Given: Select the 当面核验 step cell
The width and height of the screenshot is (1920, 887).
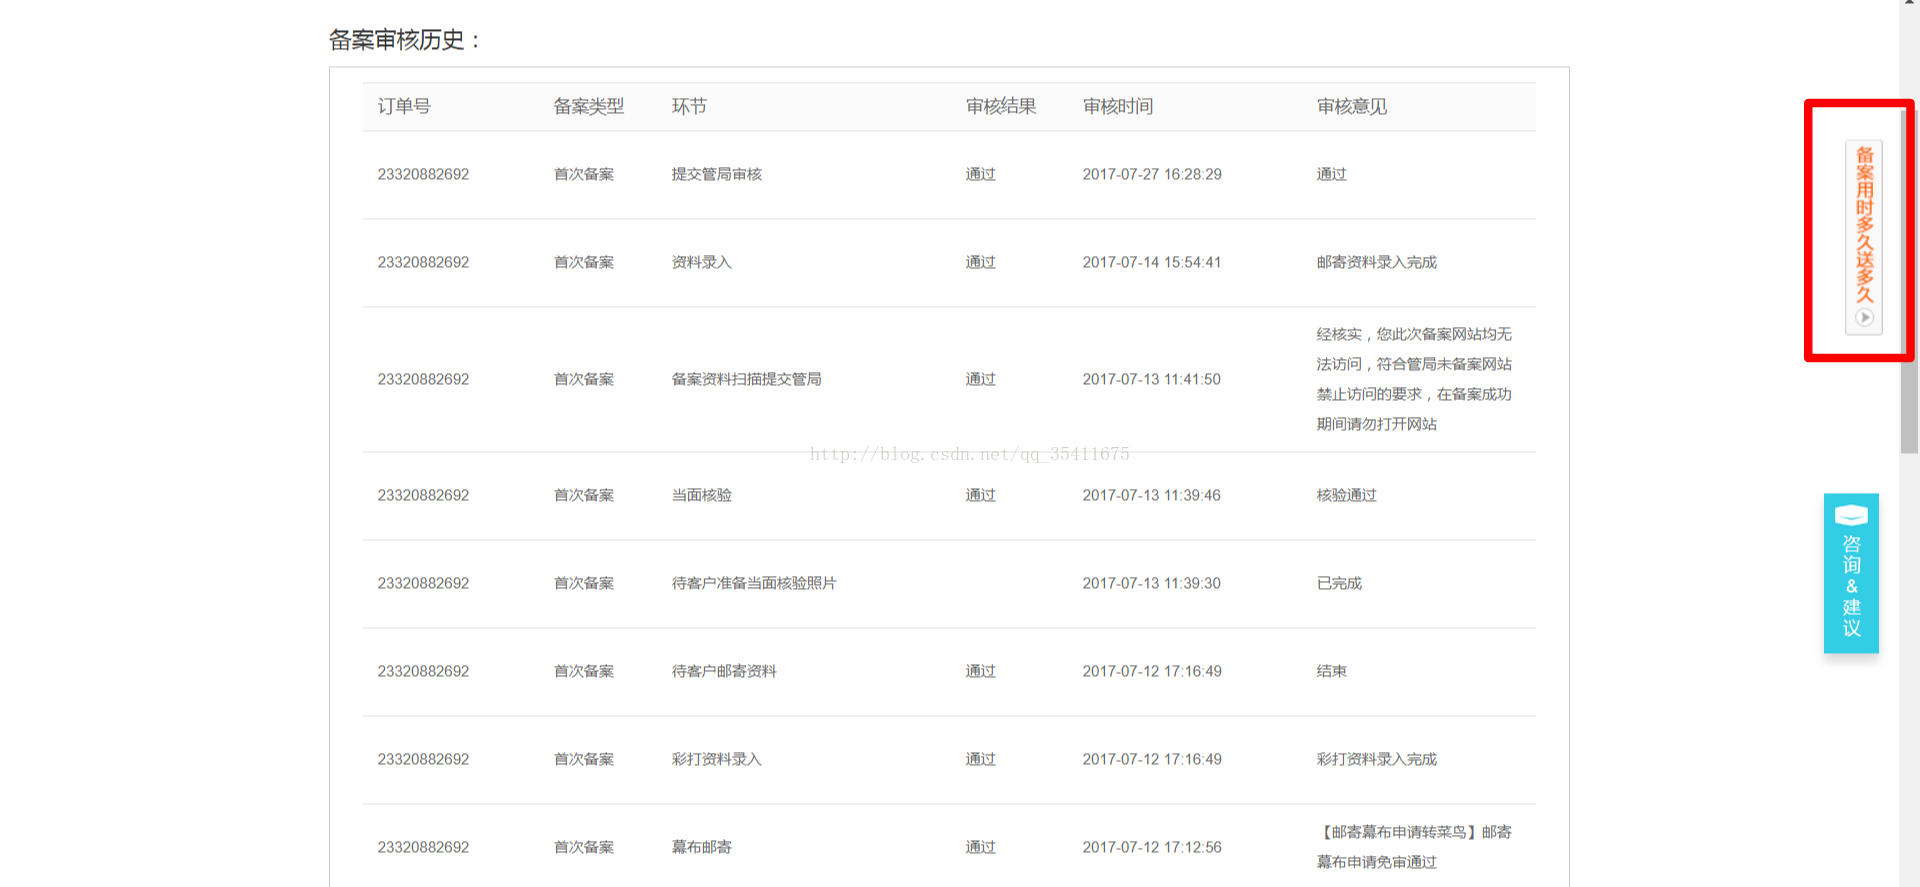Looking at the screenshot, I should tap(702, 495).
